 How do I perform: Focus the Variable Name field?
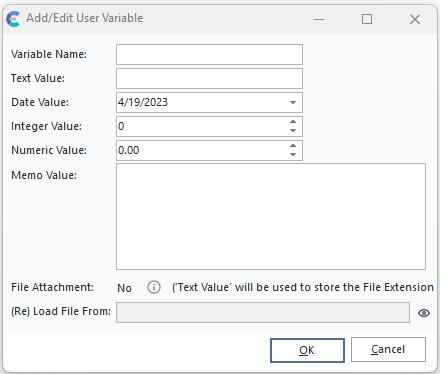(209, 54)
